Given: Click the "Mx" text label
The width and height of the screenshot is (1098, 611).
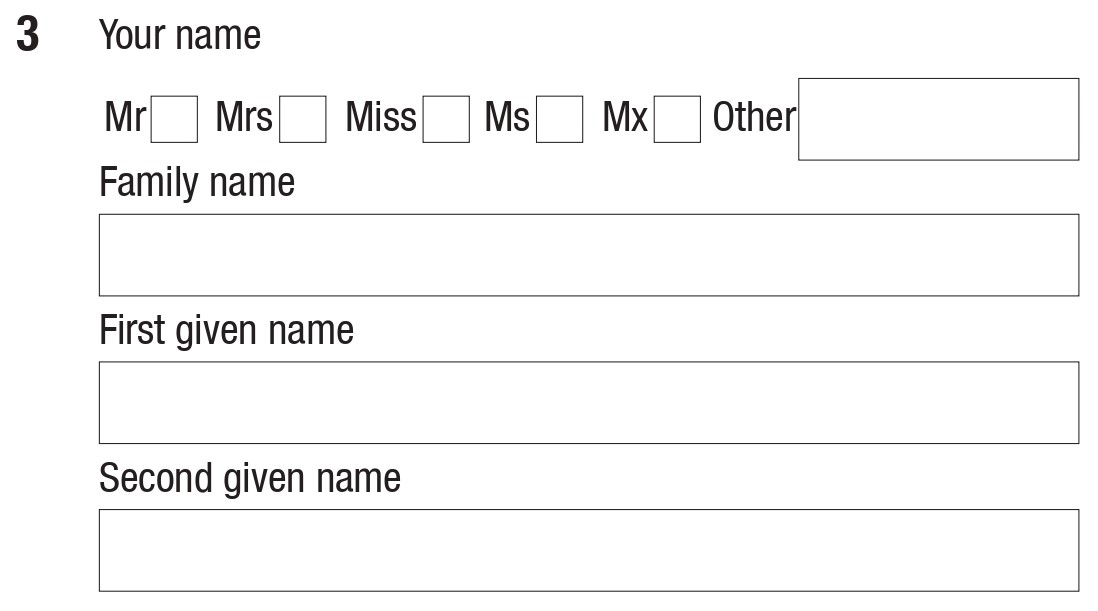Looking at the screenshot, I should tap(625, 118).
